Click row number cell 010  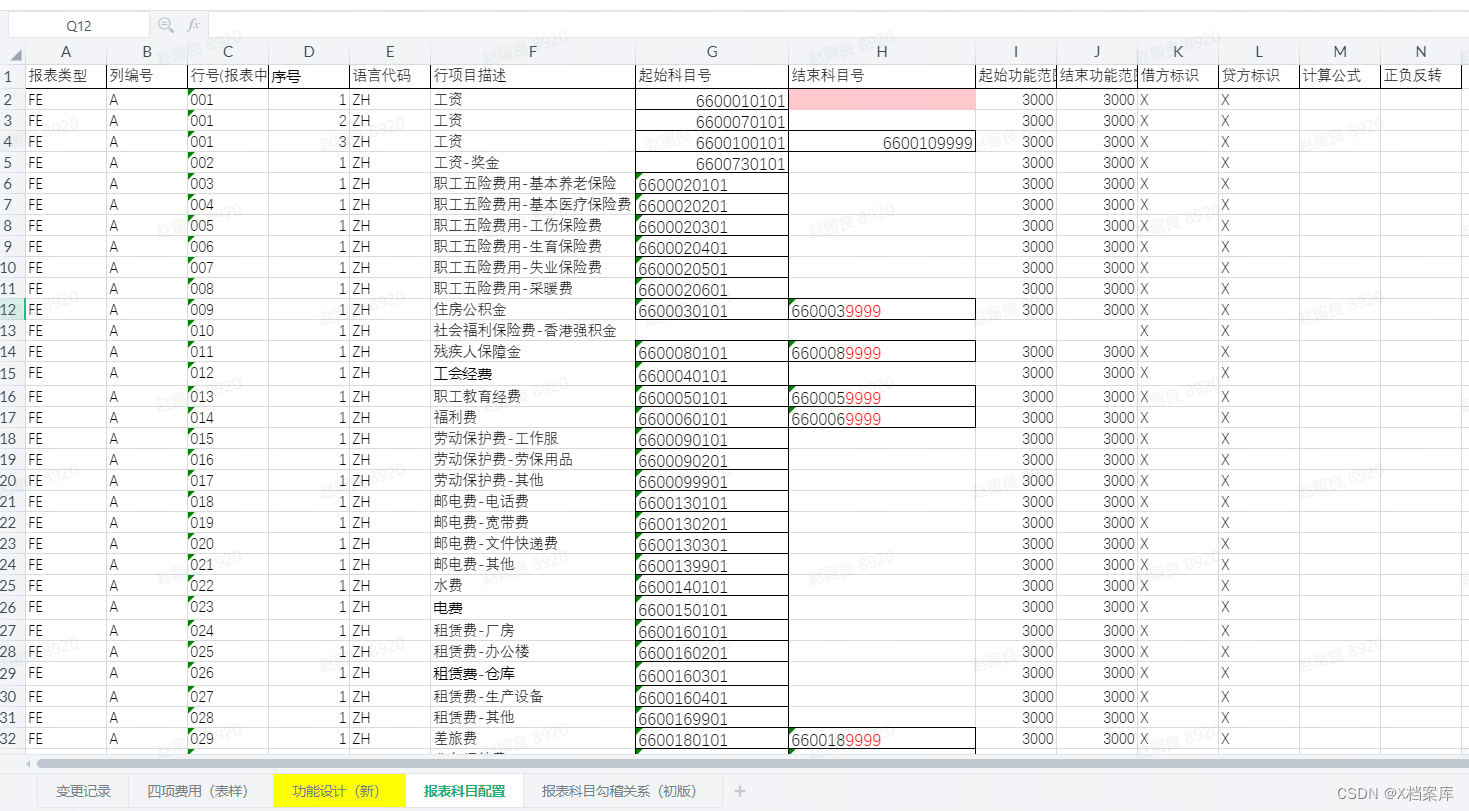(228, 330)
